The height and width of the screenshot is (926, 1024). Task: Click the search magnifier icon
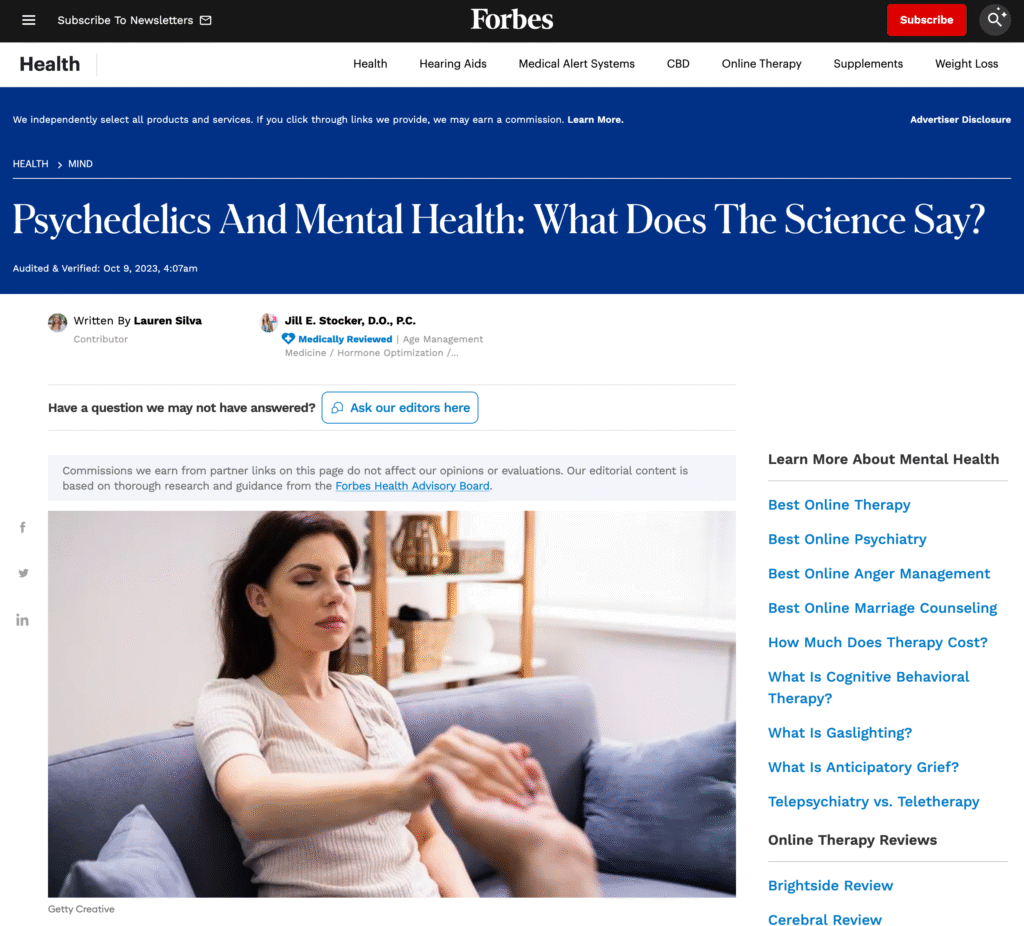coord(995,20)
